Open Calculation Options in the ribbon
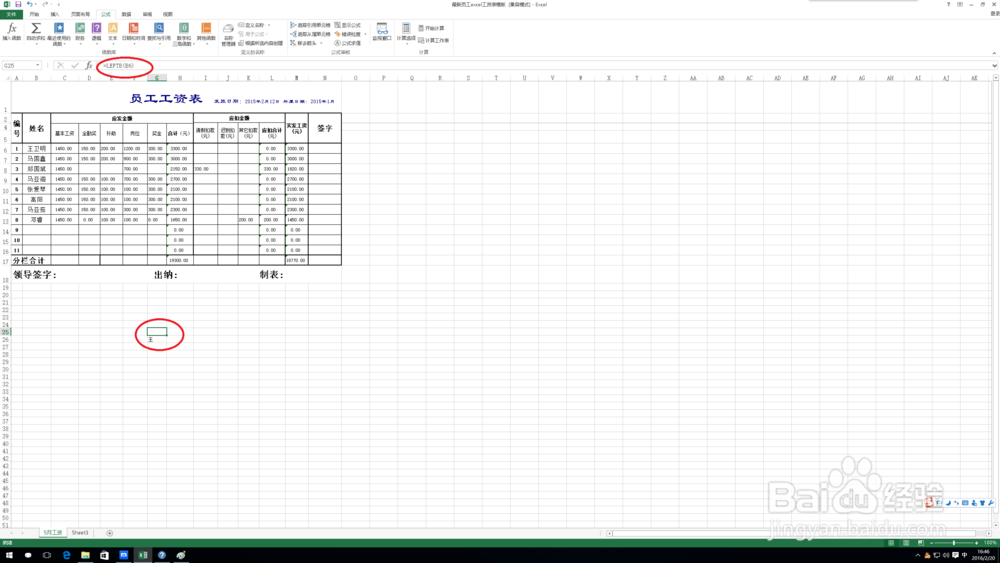1000x563 pixels. 406,33
